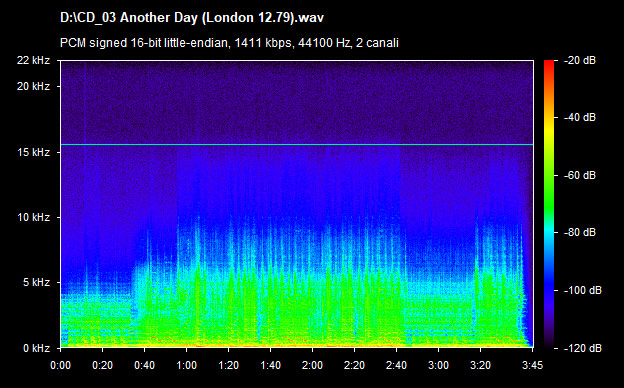The height and width of the screenshot is (388, 624).
Task: Click the 2:00 time axis marker
Action: pyautogui.click(x=312, y=365)
